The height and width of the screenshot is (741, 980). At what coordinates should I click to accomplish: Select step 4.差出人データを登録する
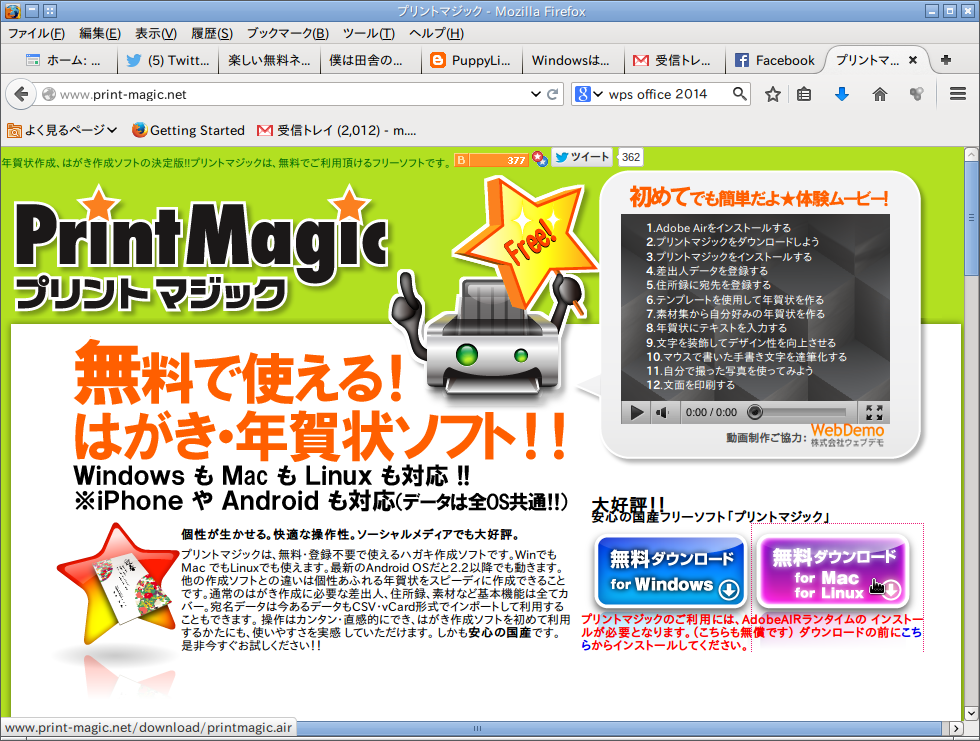707,271
